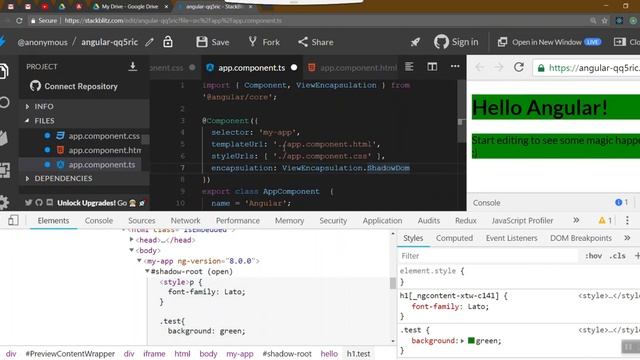Open Application tab in DevTools
640x360 pixels.
(382, 220)
